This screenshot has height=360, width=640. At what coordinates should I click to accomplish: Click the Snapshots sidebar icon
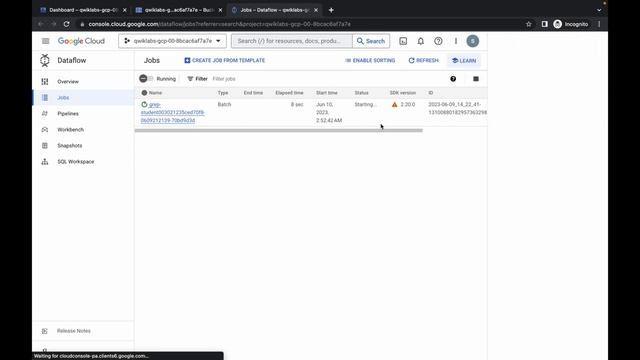[x=45, y=145]
